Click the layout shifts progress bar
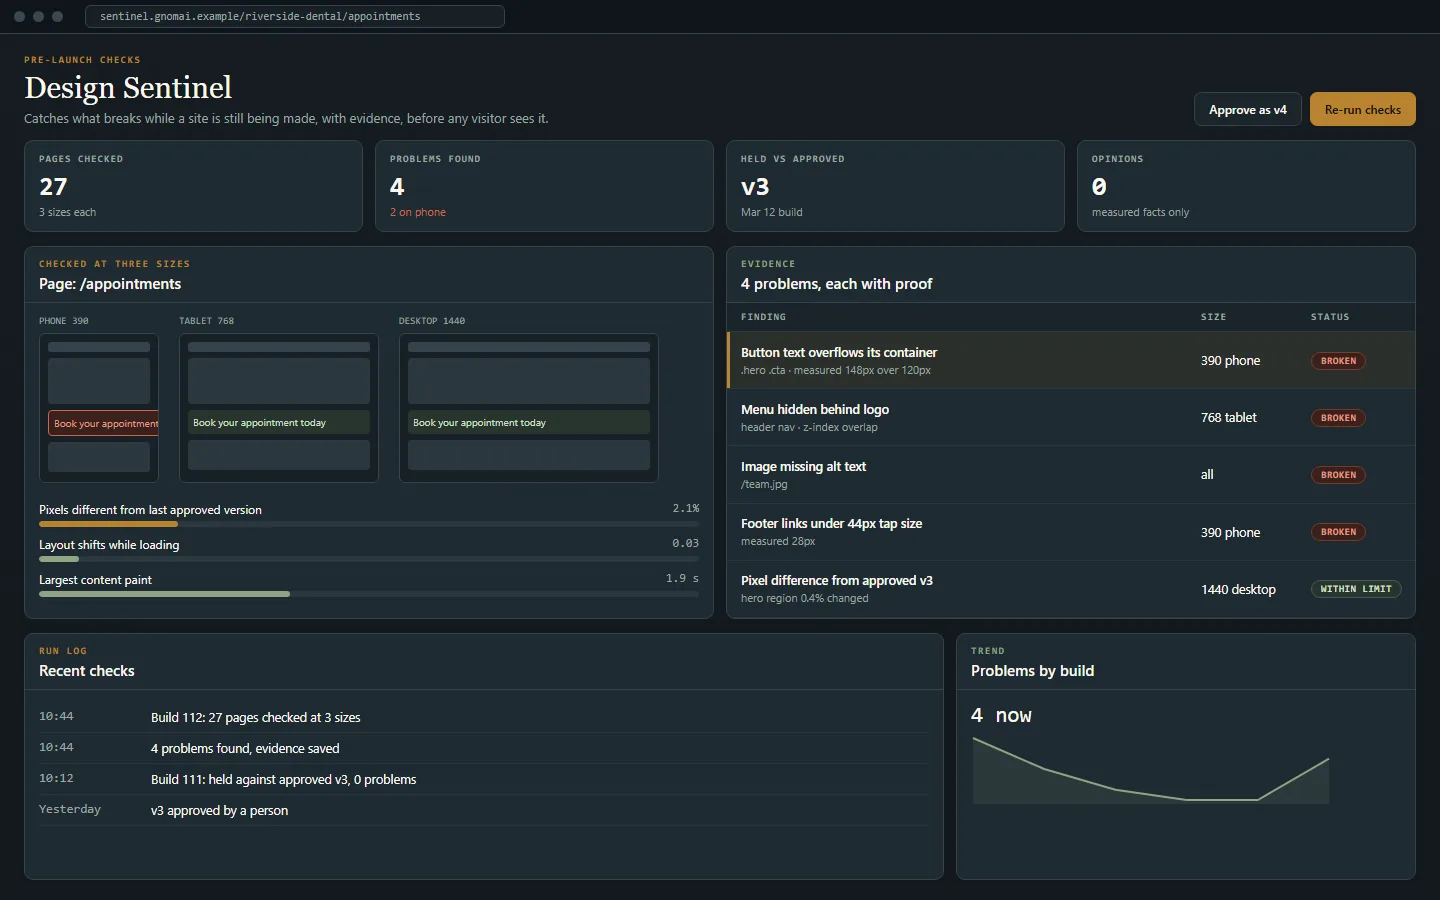Image resolution: width=1440 pixels, height=900 pixels. pyautogui.click(x=369, y=559)
